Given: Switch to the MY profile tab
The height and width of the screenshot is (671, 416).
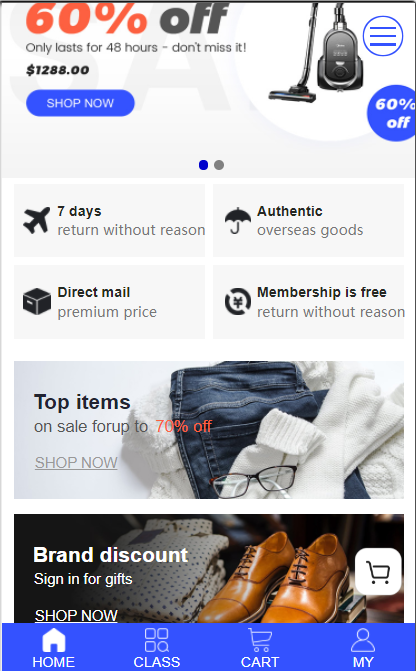Looking at the screenshot, I should click(363, 647).
